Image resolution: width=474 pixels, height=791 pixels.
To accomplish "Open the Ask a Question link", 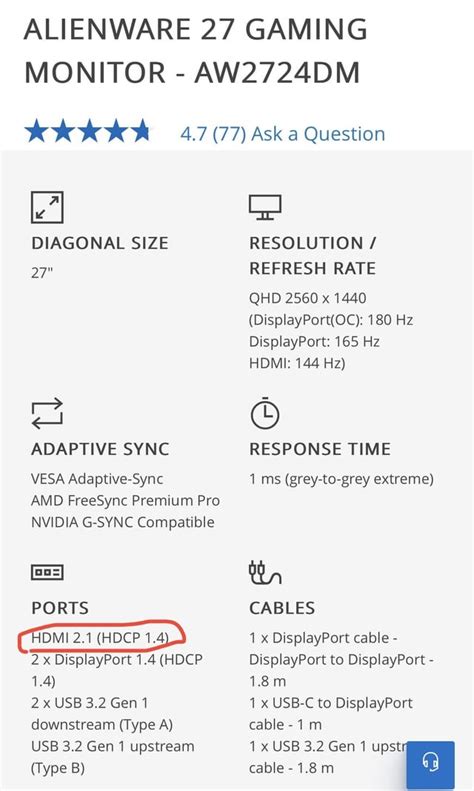I will coord(318,134).
